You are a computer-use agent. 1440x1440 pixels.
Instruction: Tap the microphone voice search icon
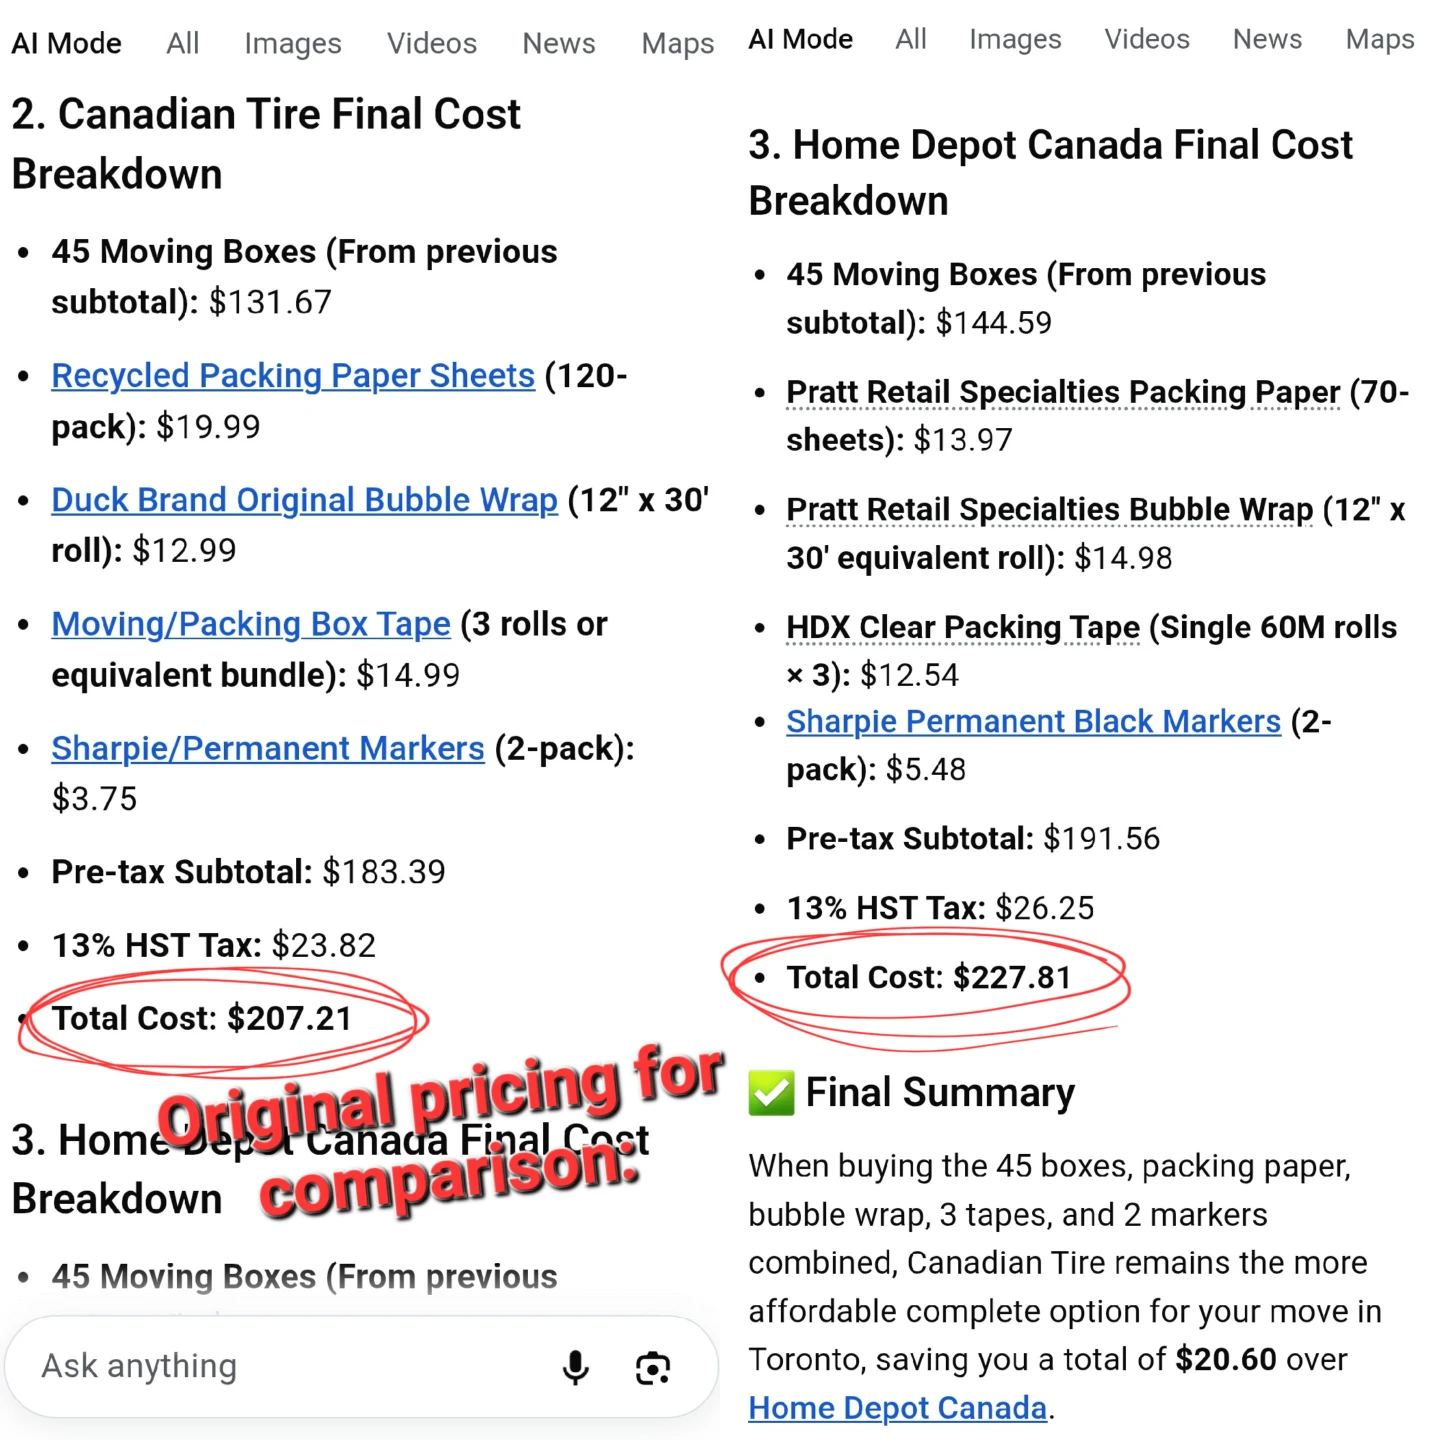(575, 1367)
